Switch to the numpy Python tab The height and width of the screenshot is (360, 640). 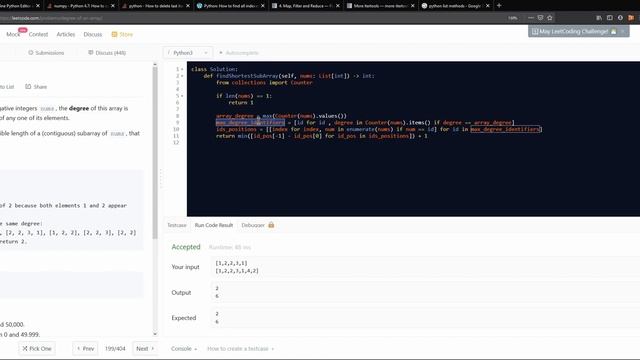[x=80, y=6]
